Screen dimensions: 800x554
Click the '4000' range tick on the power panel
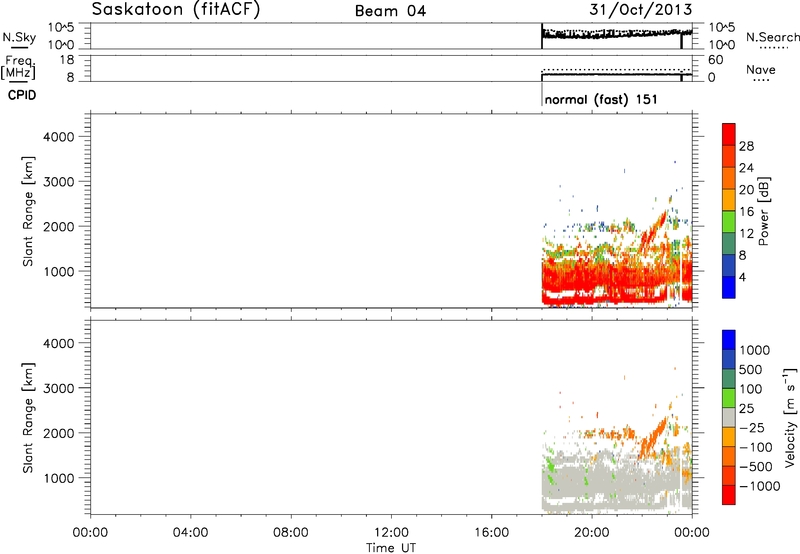59,137
